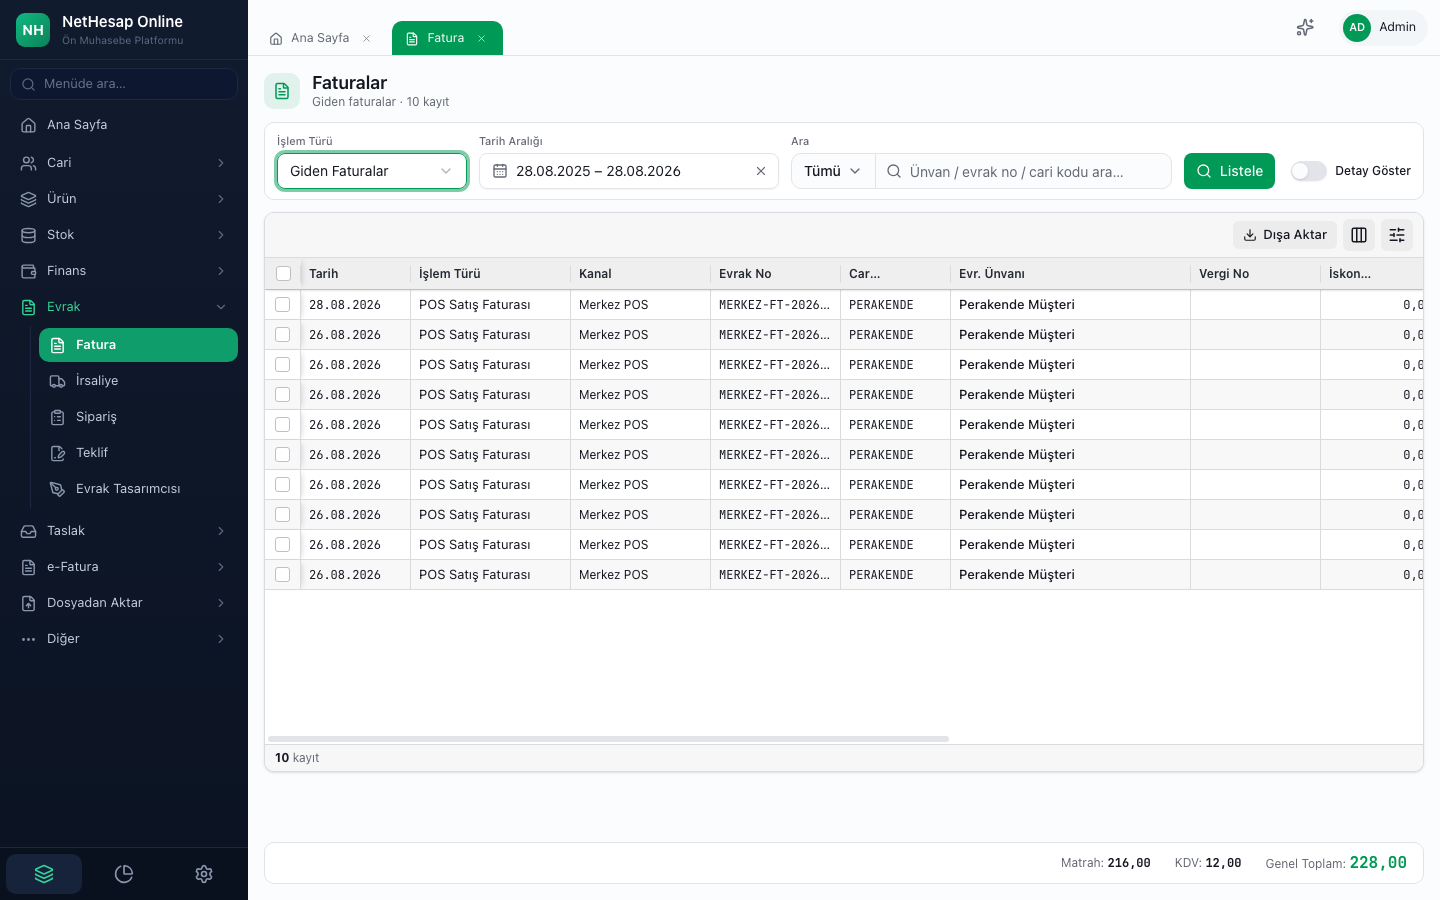Collapse the Evrak sidebar section
The image size is (1440, 900).
point(124,307)
